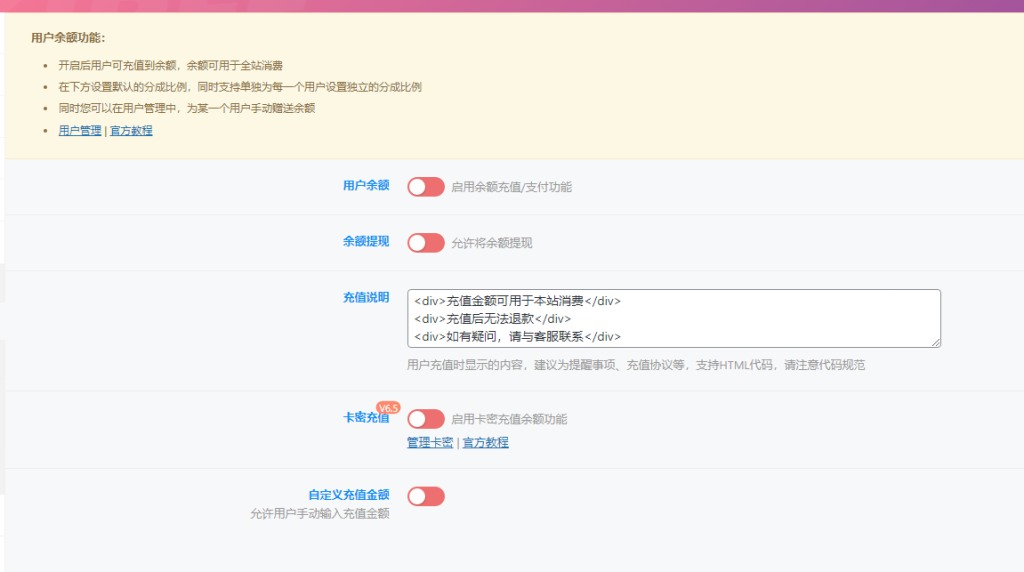Open 官方教程 link in the notice box
Screen dimensions: 1024x572
point(131,131)
